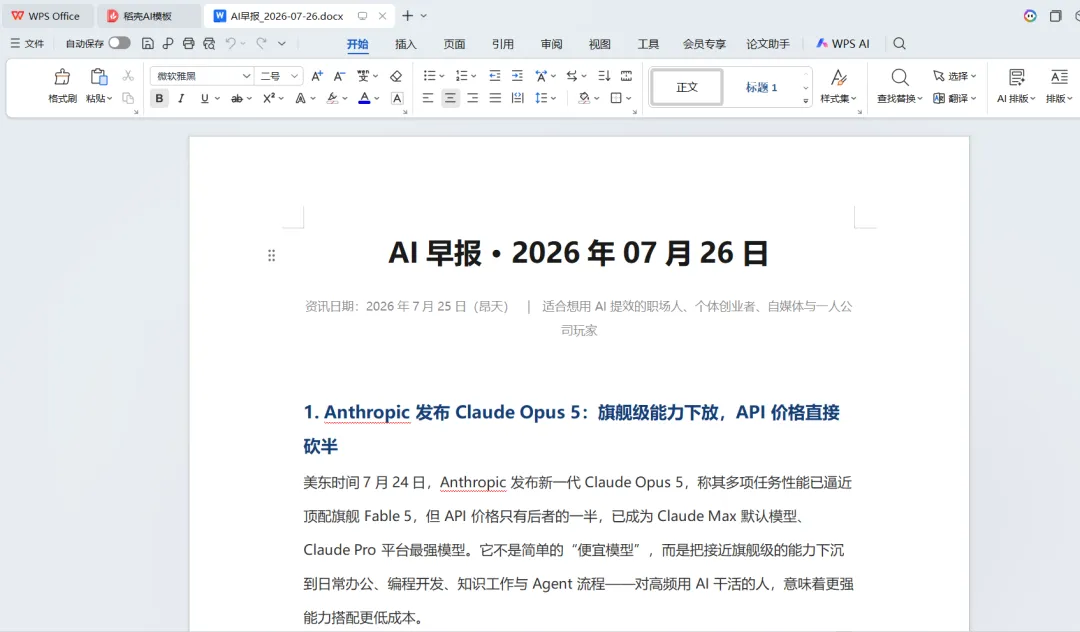Open the font name dropdown 微软雅黑
The height and width of the screenshot is (632, 1080).
246,76
